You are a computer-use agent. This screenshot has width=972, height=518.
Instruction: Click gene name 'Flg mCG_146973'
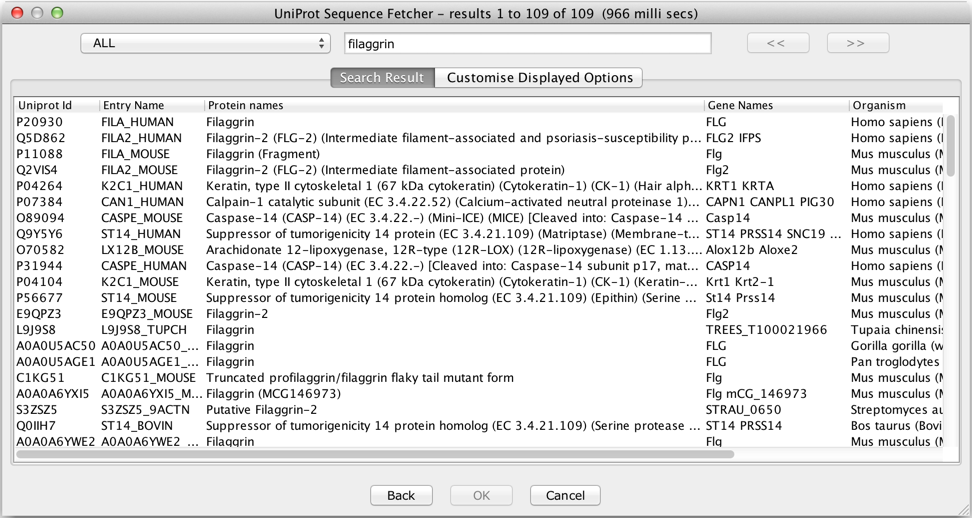756,394
